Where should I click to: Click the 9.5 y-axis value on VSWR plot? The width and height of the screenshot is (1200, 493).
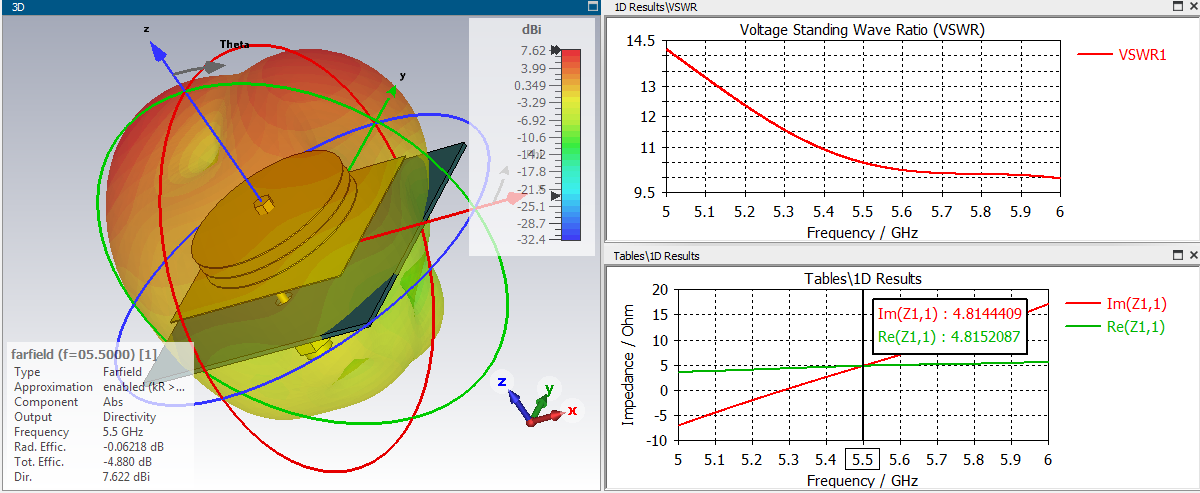point(645,193)
